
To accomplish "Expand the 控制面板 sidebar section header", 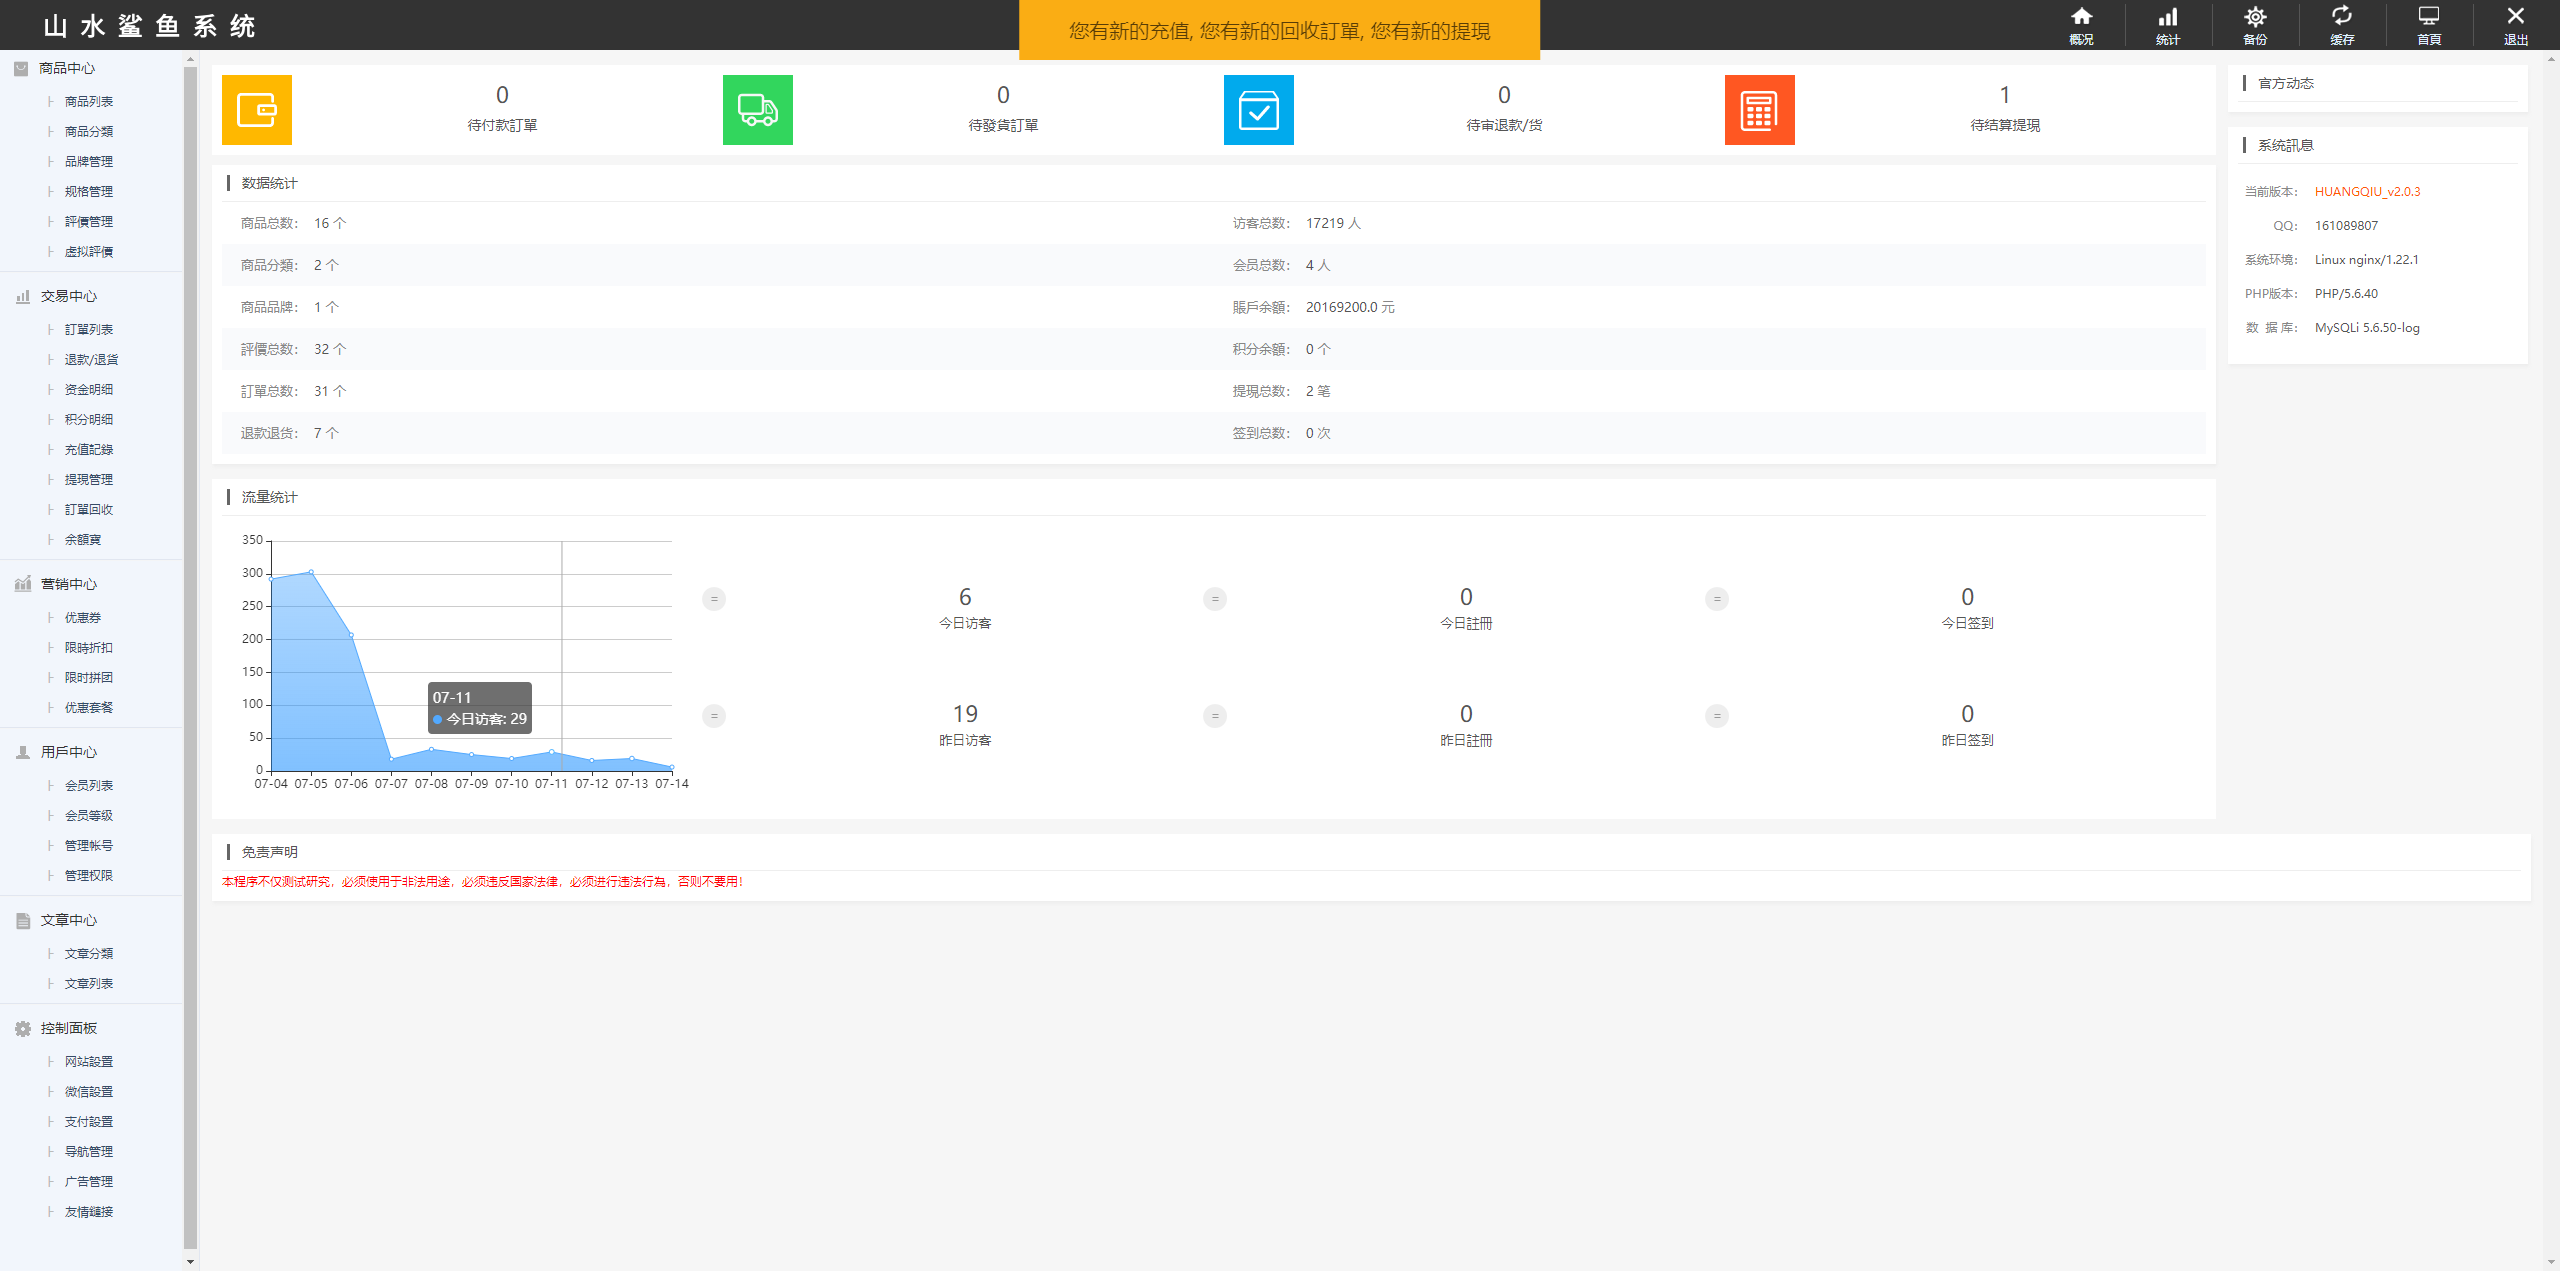I will [x=68, y=1028].
